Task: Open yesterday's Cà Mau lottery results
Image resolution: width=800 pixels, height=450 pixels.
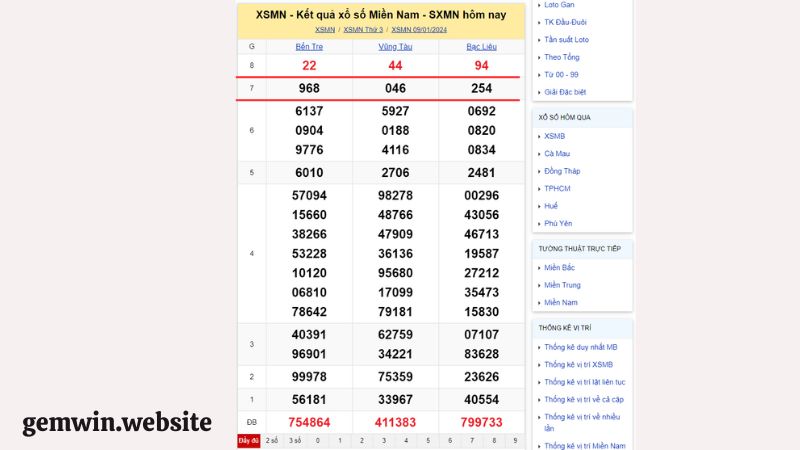Action: (557, 154)
